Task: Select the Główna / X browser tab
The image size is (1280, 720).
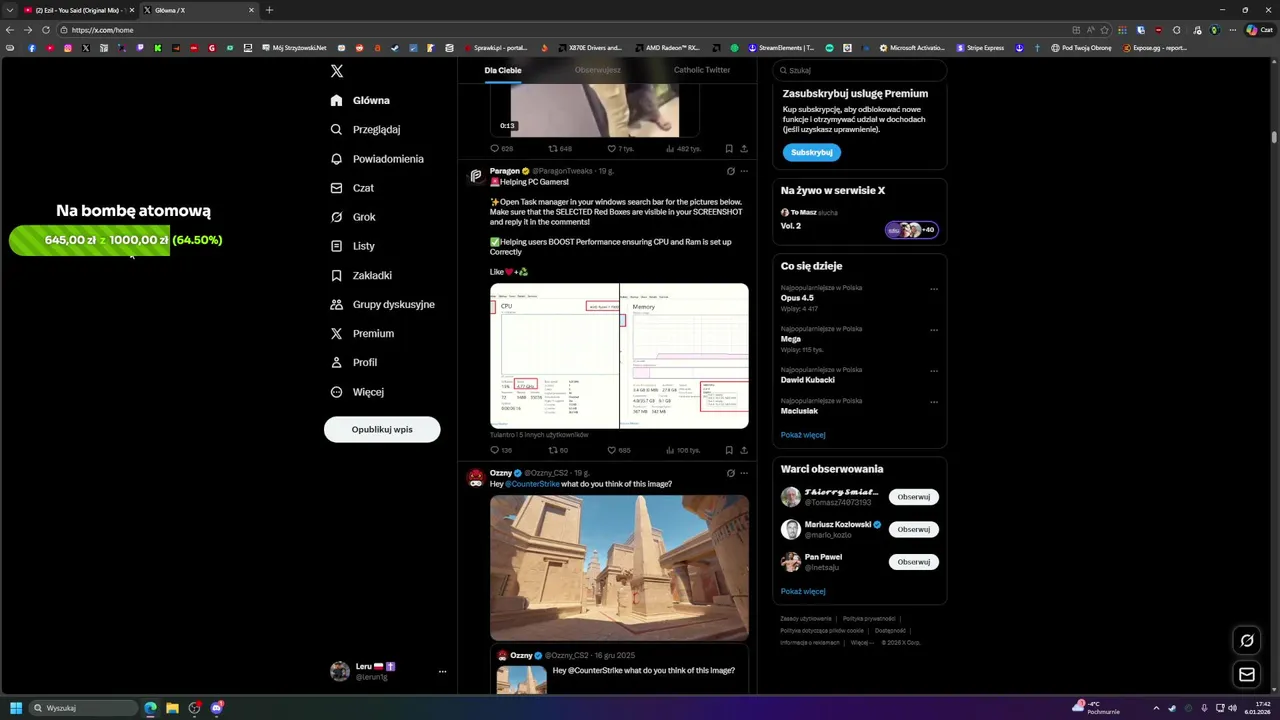Action: 198,10
